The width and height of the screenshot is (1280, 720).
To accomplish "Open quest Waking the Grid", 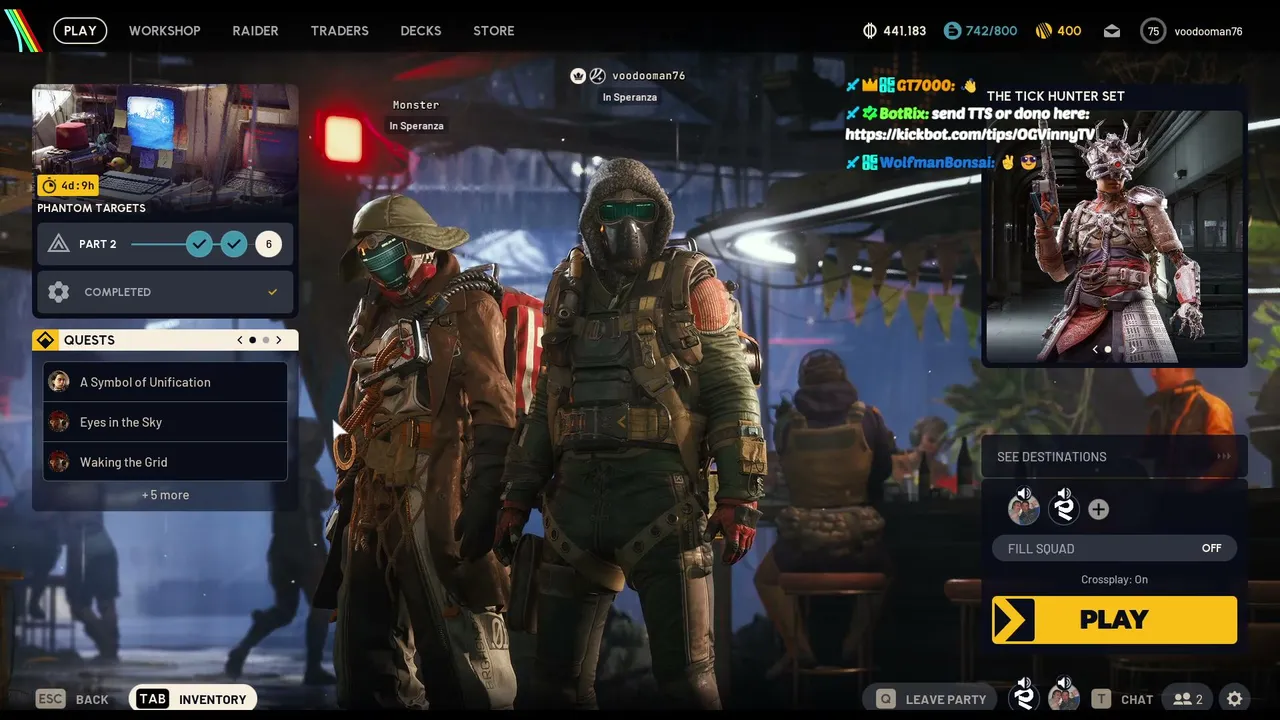I will coord(165,462).
